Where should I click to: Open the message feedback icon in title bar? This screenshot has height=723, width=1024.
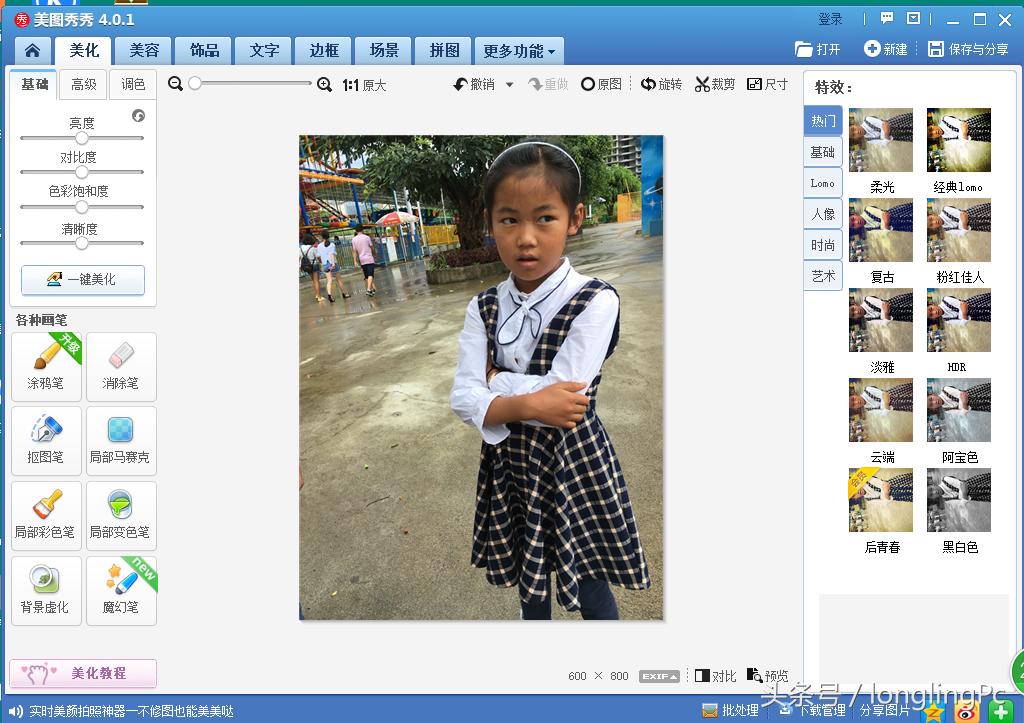887,18
